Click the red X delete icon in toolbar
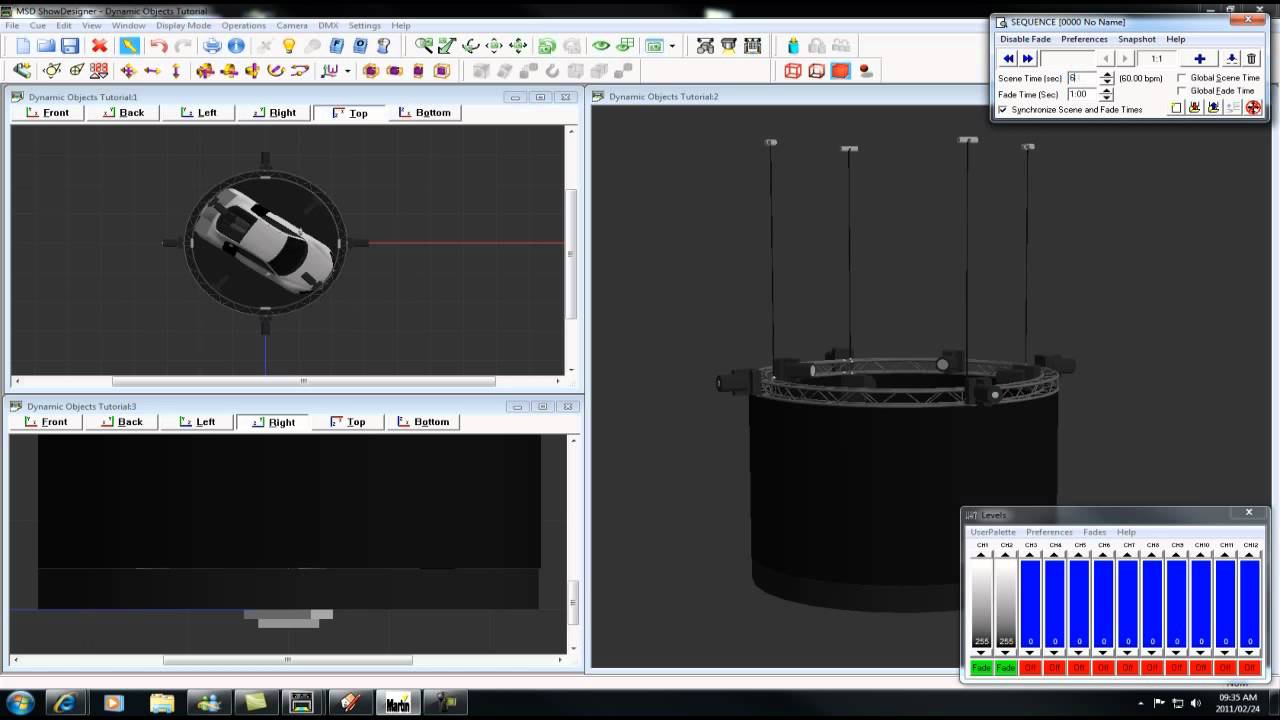1280x720 pixels. click(x=99, y=46)
